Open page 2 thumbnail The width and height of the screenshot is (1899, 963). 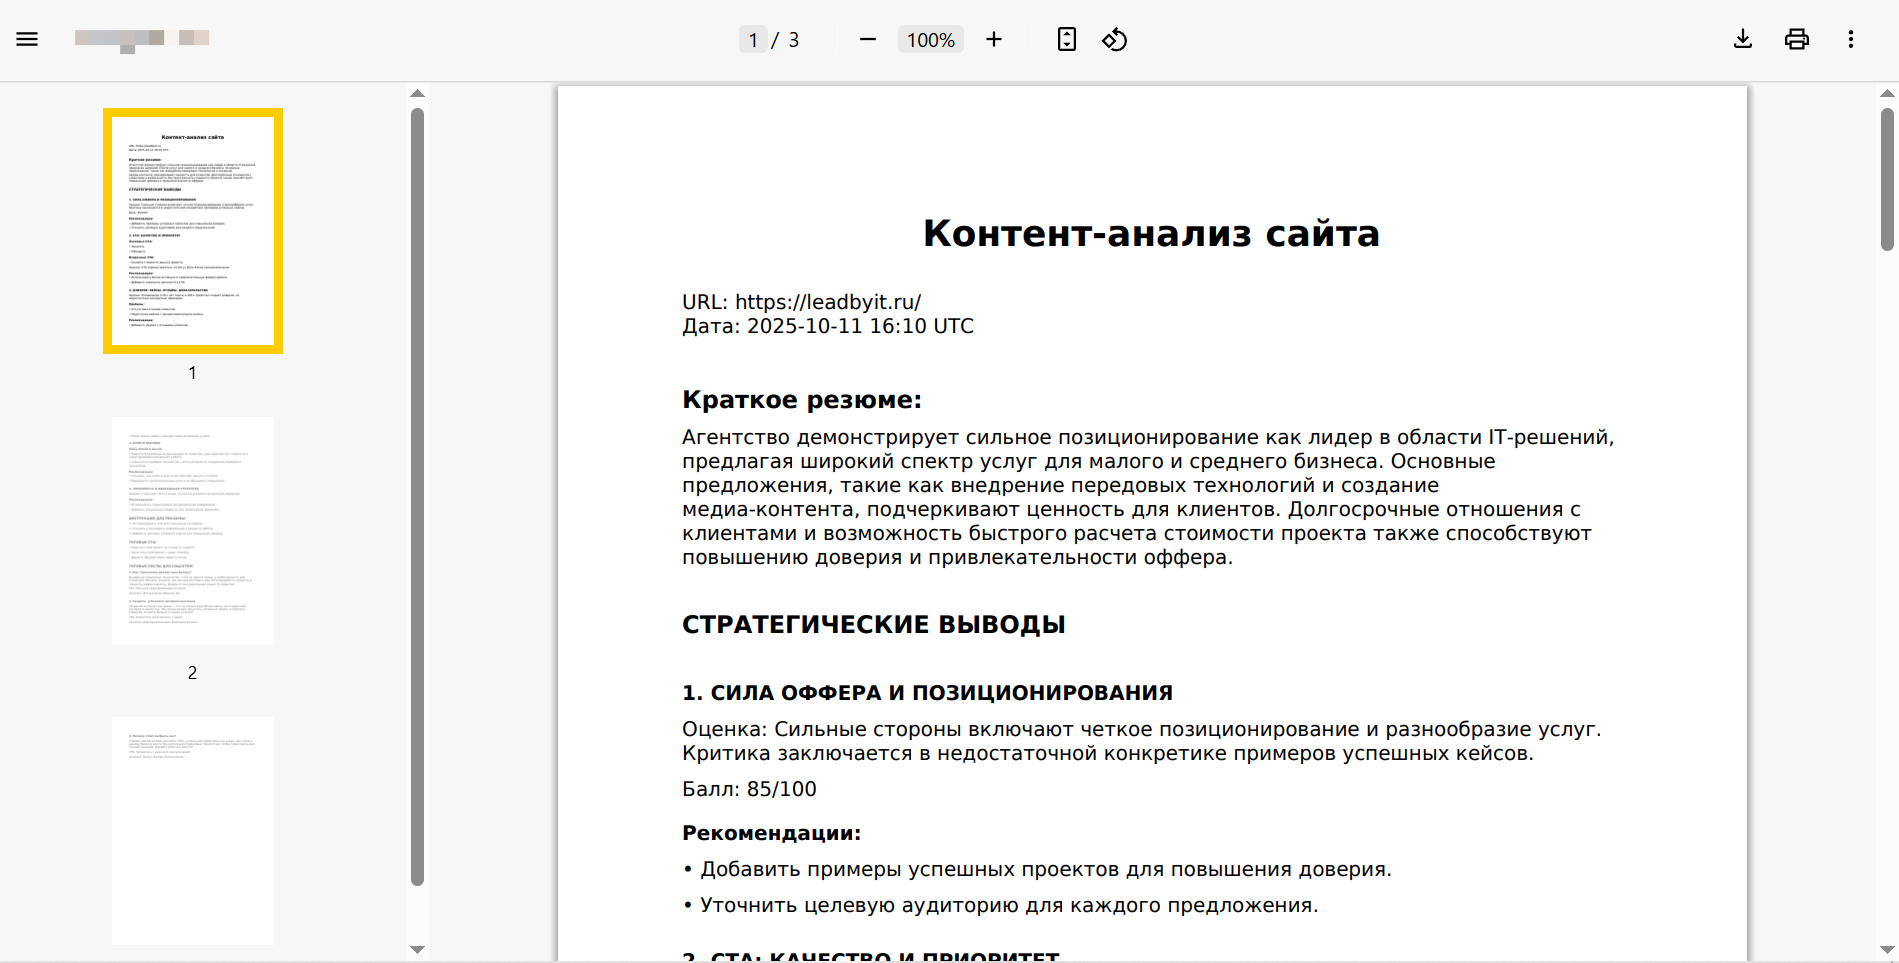tap(193, 531)
